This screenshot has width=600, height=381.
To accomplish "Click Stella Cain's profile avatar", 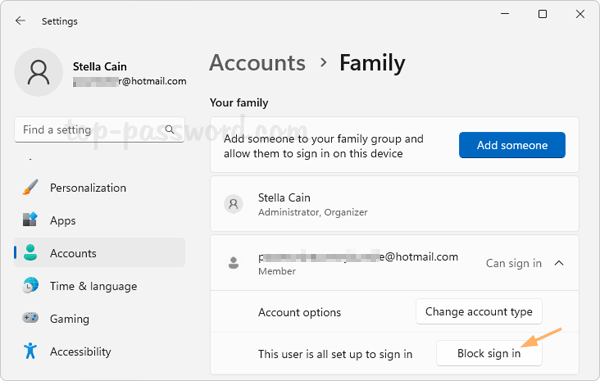I will coord(38,72).
